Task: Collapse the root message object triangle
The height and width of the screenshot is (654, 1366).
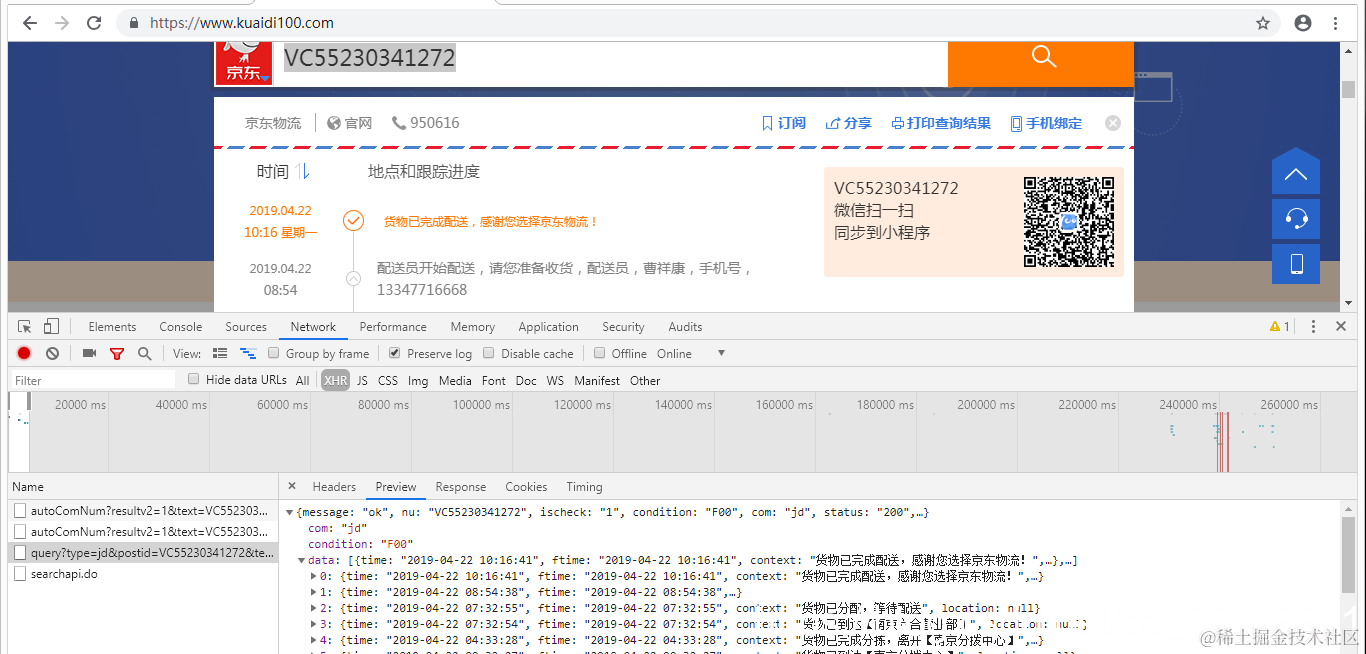Action: pos(290,512)
